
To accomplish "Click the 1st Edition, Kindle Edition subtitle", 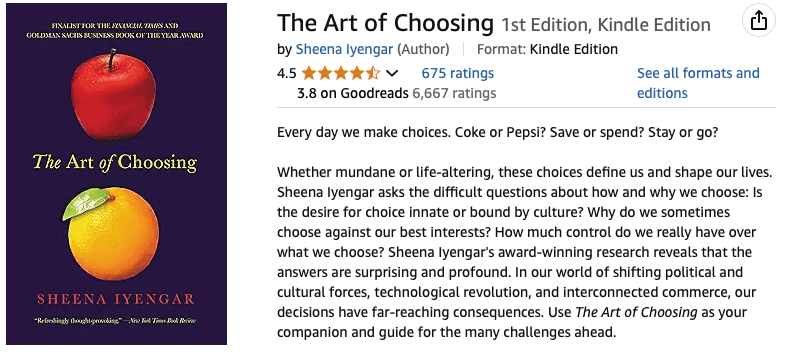I will point(606,25).
